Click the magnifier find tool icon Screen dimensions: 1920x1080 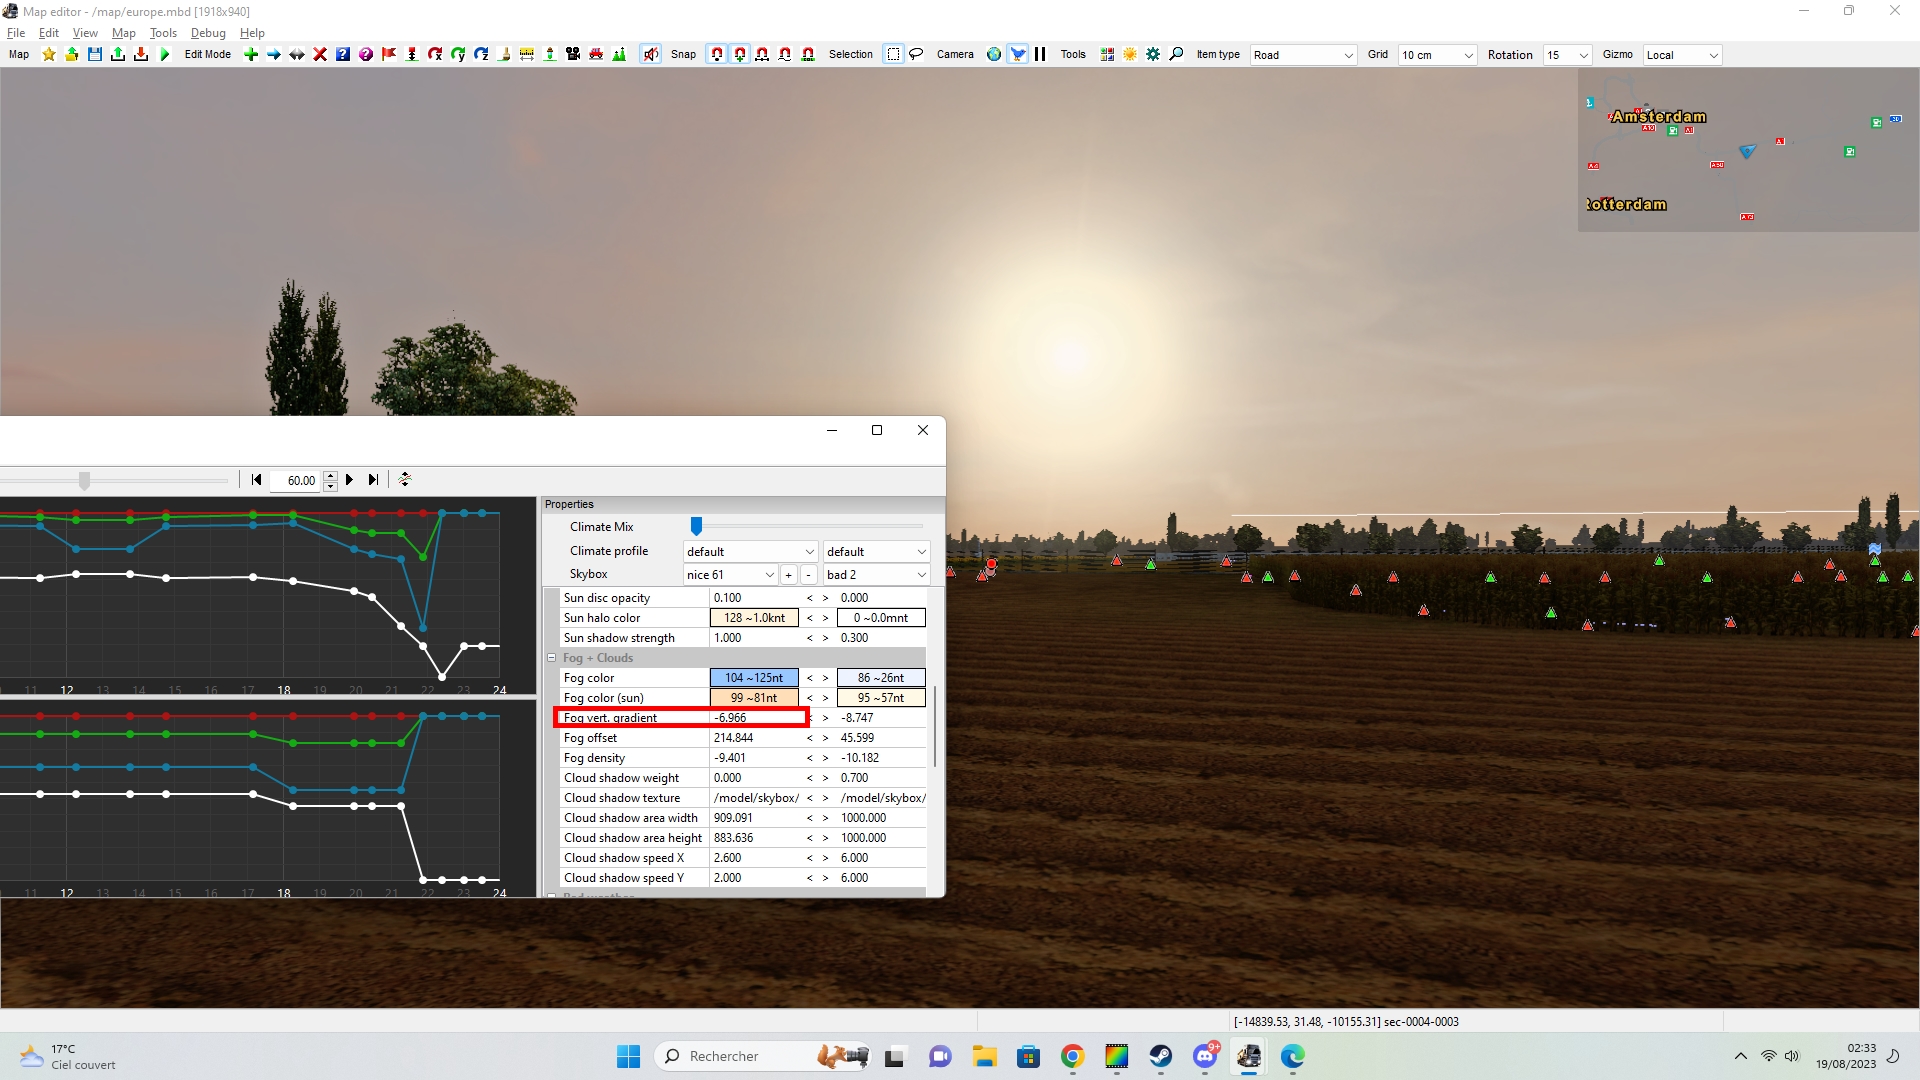click(x=1176, y=55)
